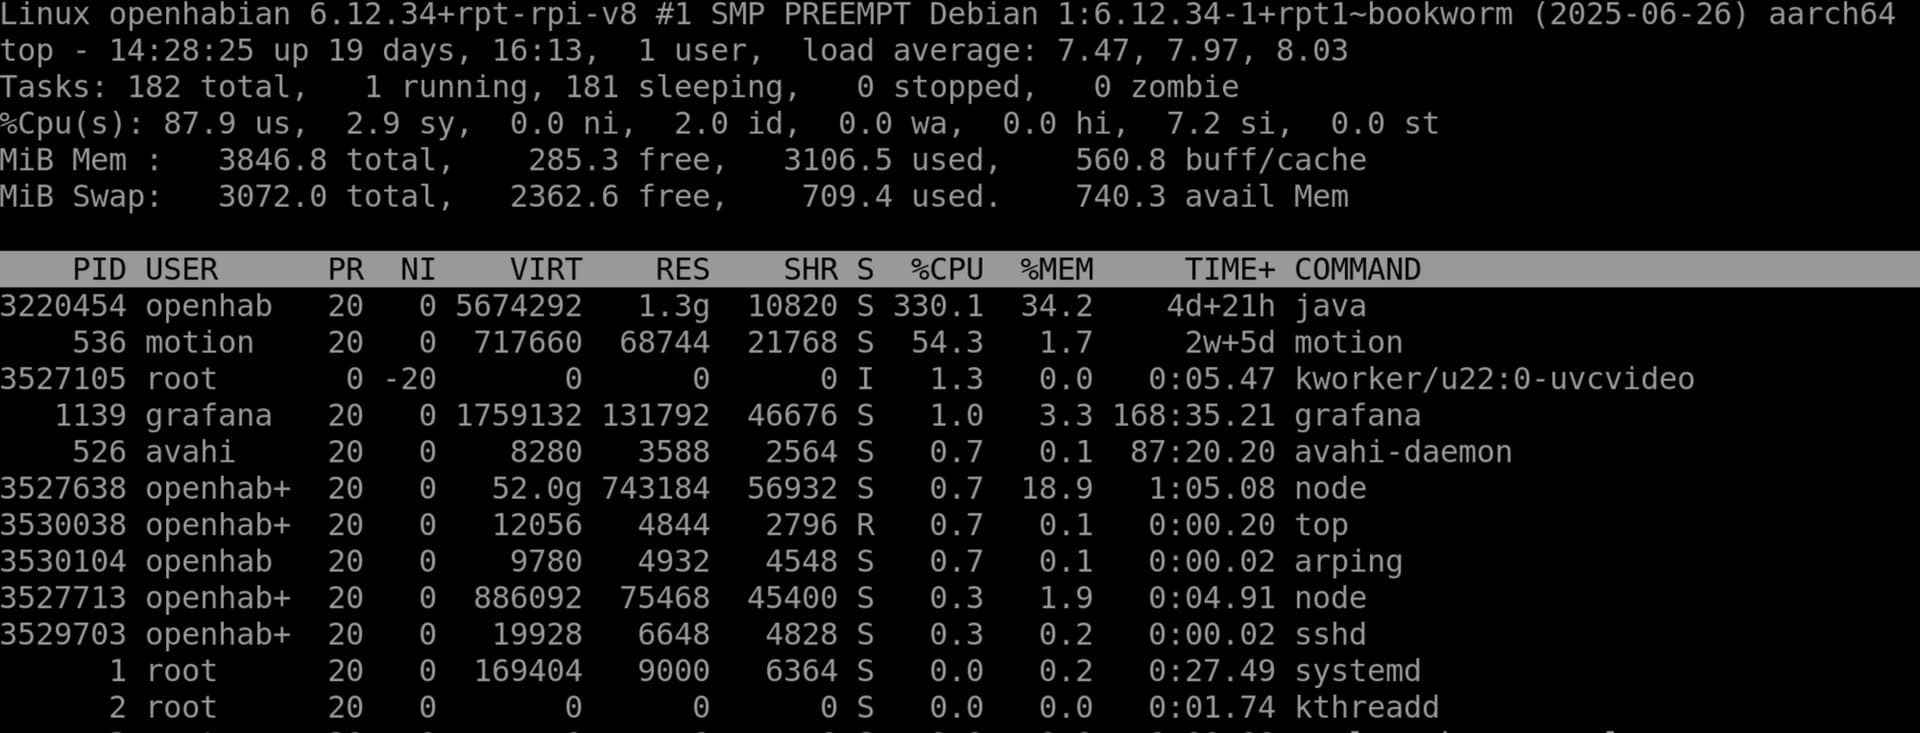Click the 330.1 CPU usage value
Image resolution: width=1920 pixels, height=733 pixels.
click(x=937, y=306)
